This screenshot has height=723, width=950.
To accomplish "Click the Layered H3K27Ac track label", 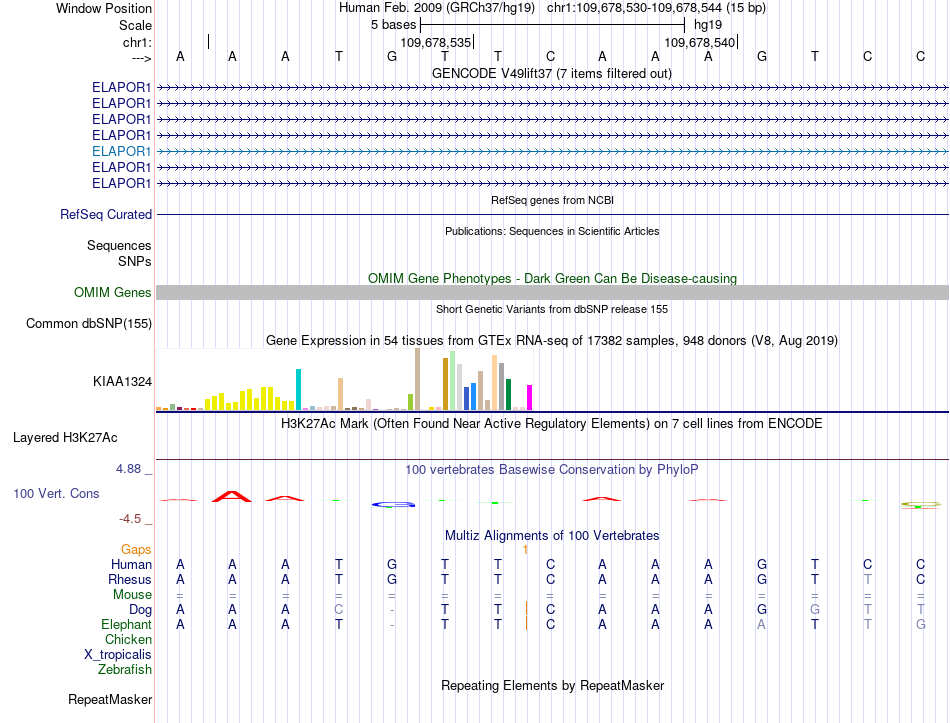I will click(x=65, y=438).
